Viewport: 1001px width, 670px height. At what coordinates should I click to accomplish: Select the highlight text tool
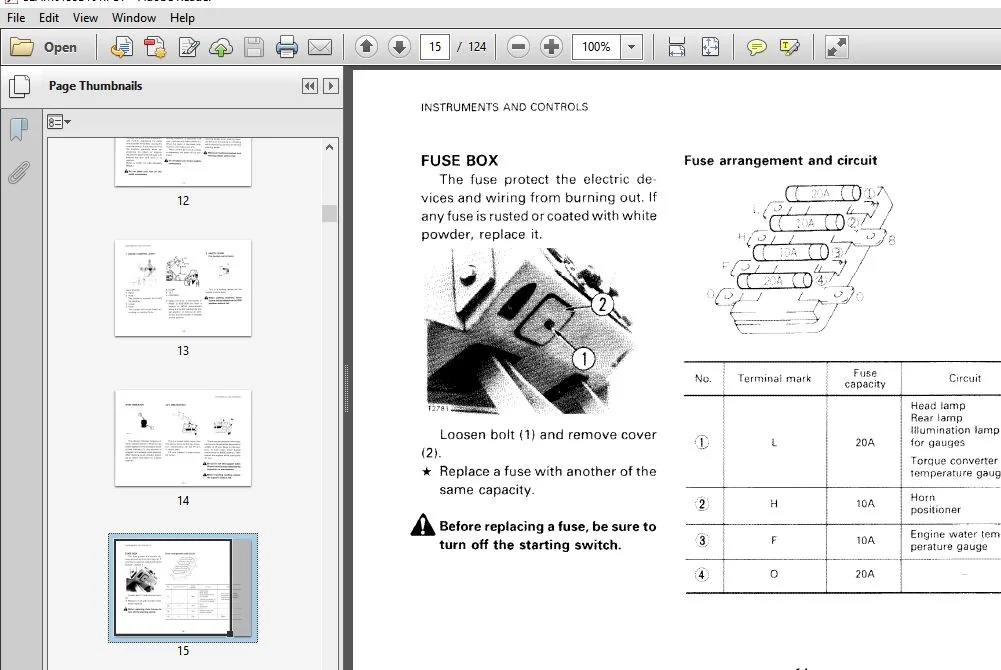click(790, 47)
